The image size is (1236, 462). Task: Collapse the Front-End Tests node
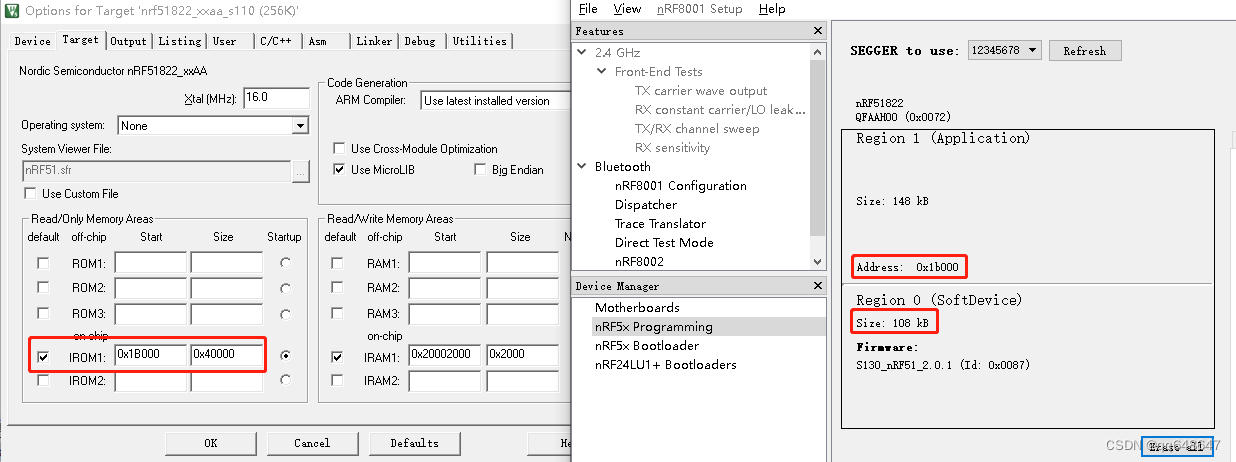(601, 71)
